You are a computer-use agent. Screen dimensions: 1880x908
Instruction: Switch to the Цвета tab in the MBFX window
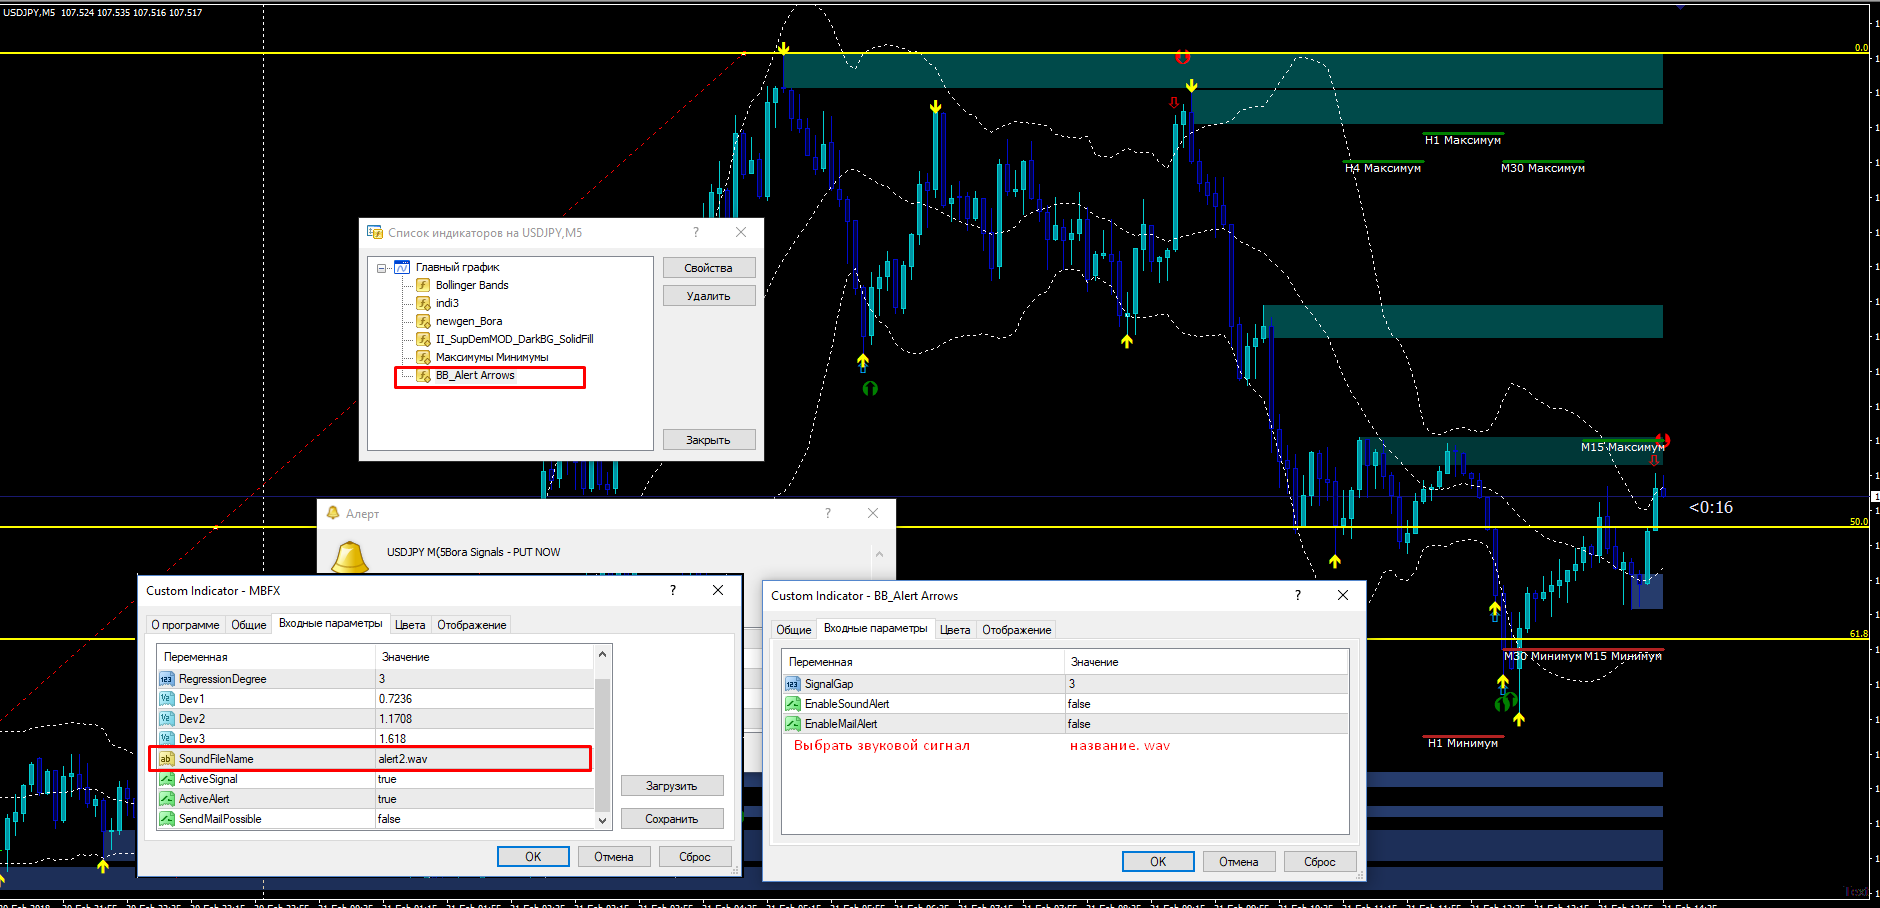pyautogui.click(x=410, y=625)
